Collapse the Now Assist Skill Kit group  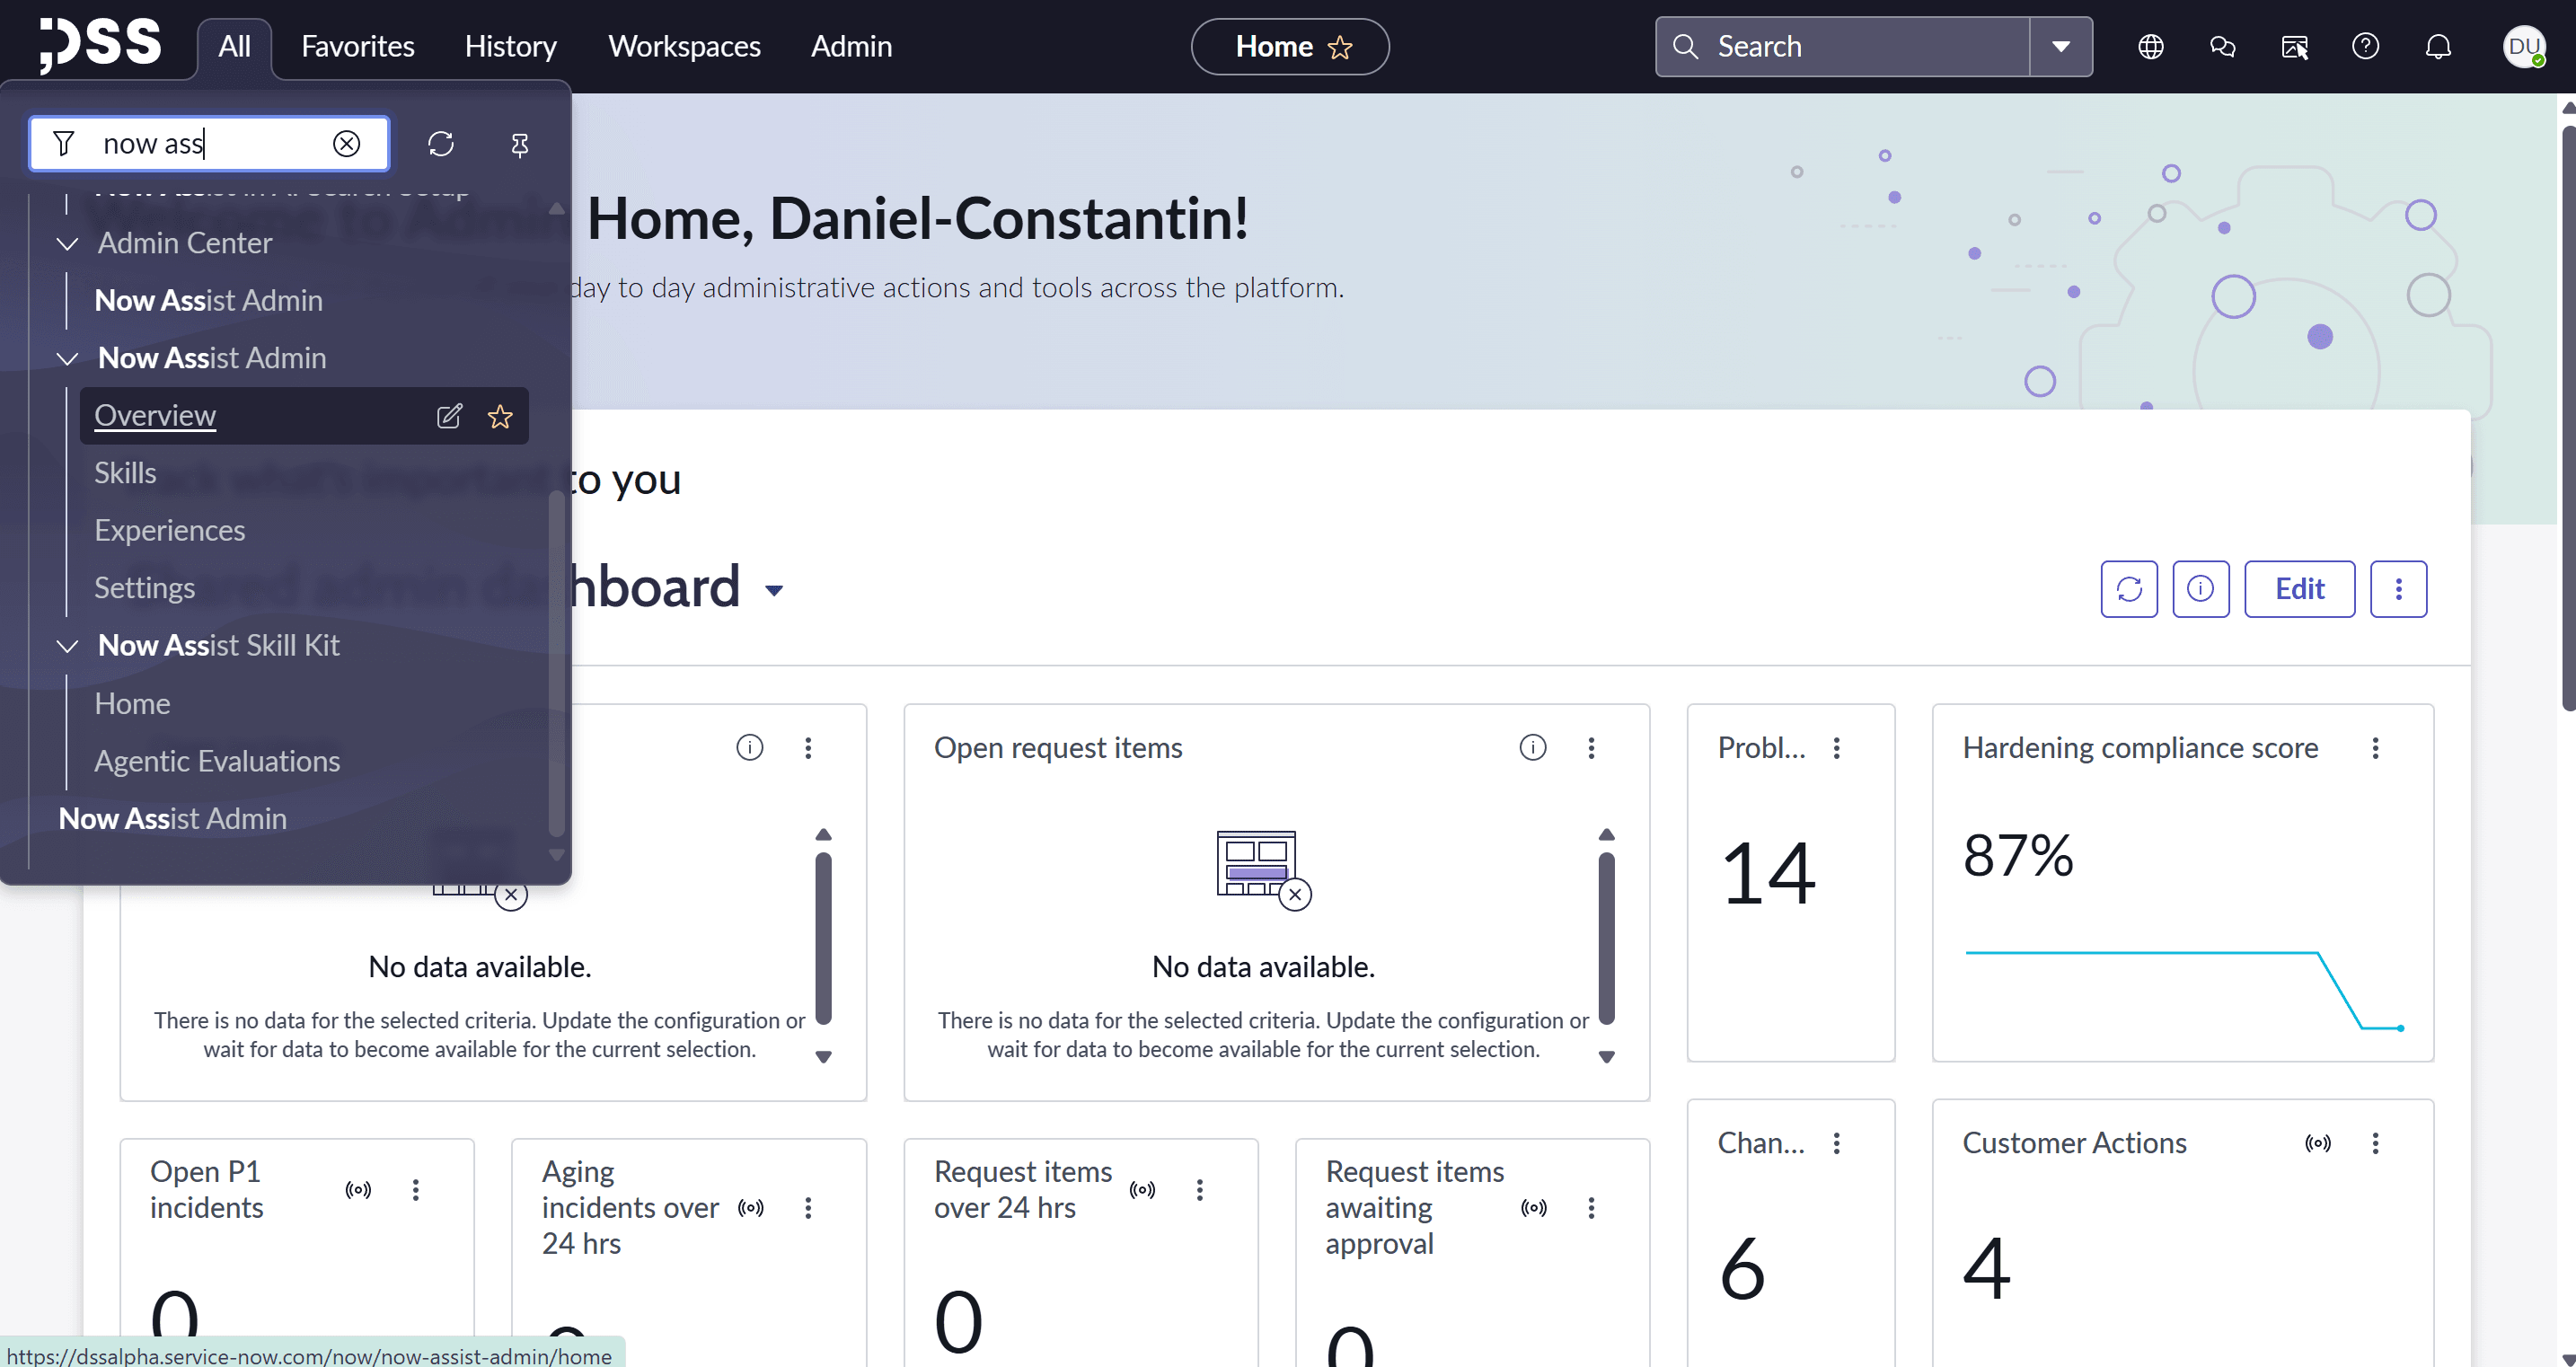click(67, 646)
